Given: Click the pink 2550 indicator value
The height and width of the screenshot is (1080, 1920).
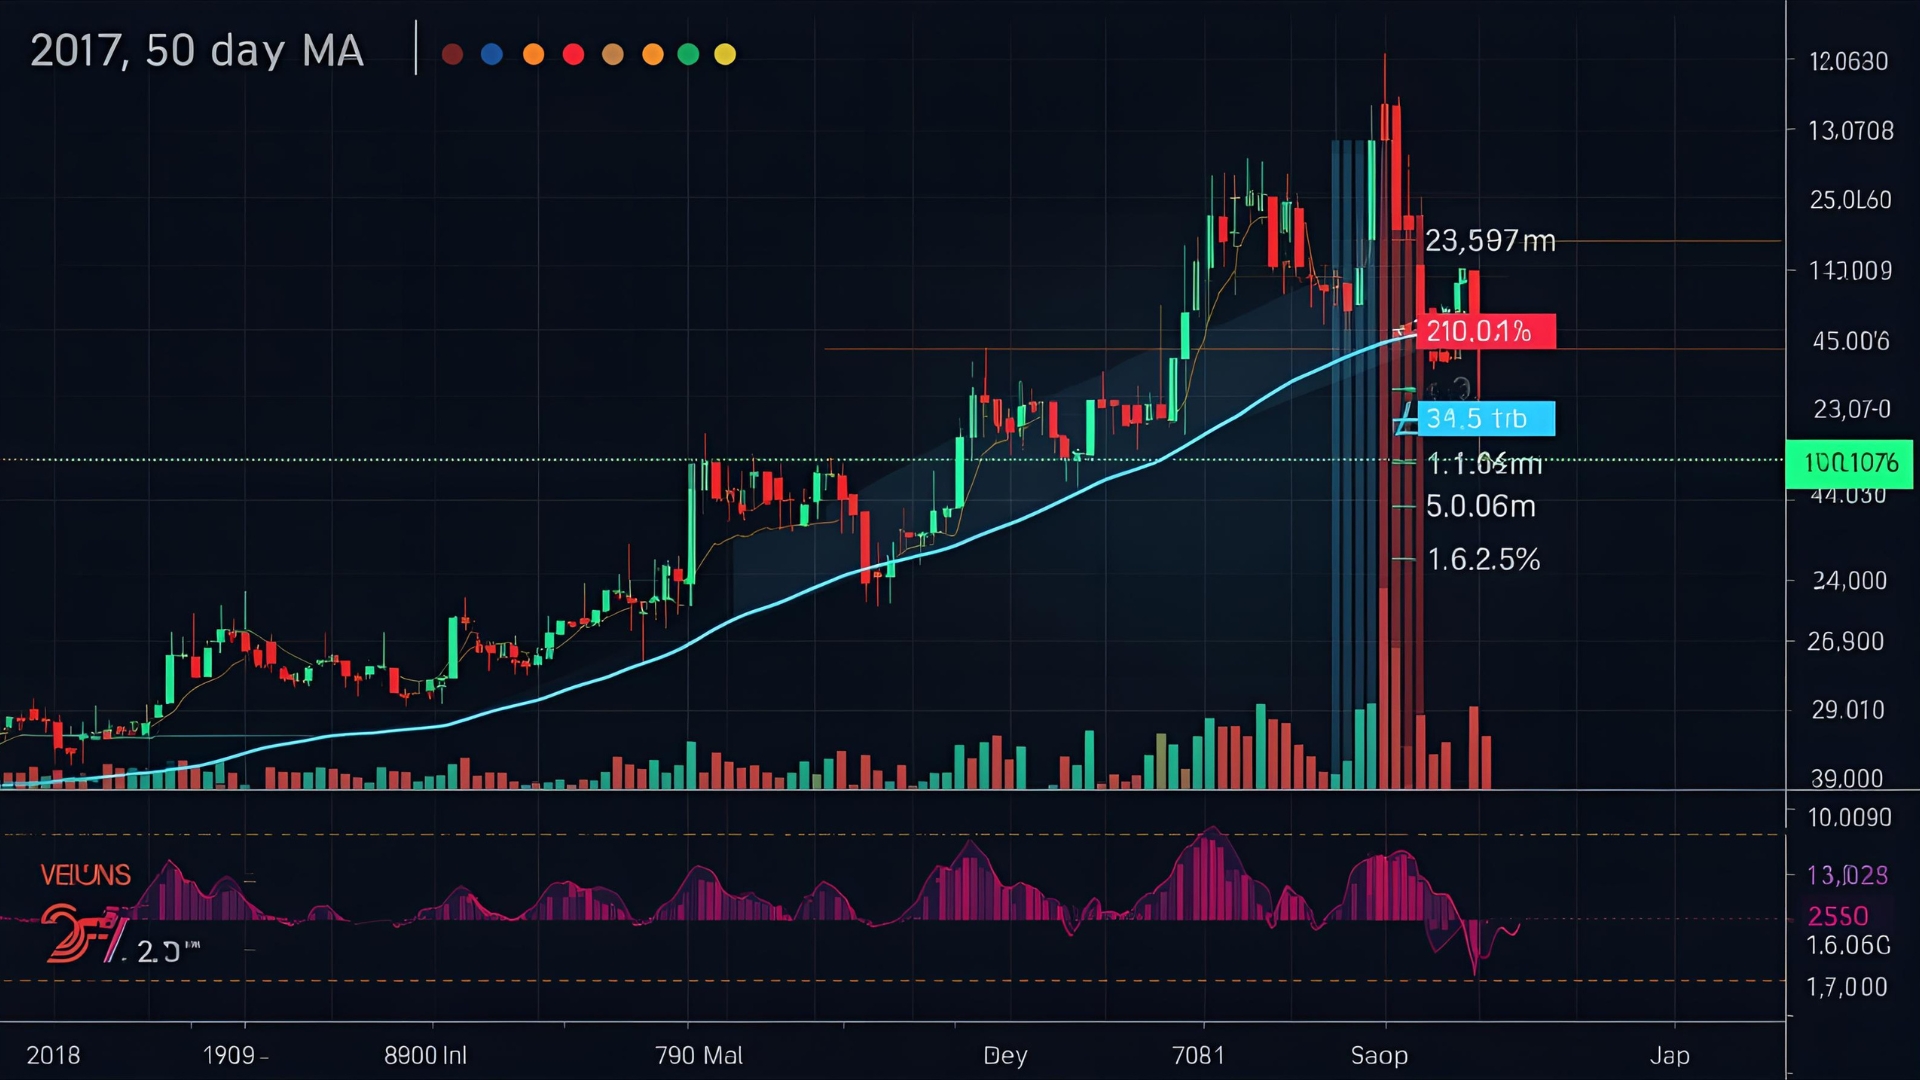Looking at the screenshot, I should pos(1838,916).
